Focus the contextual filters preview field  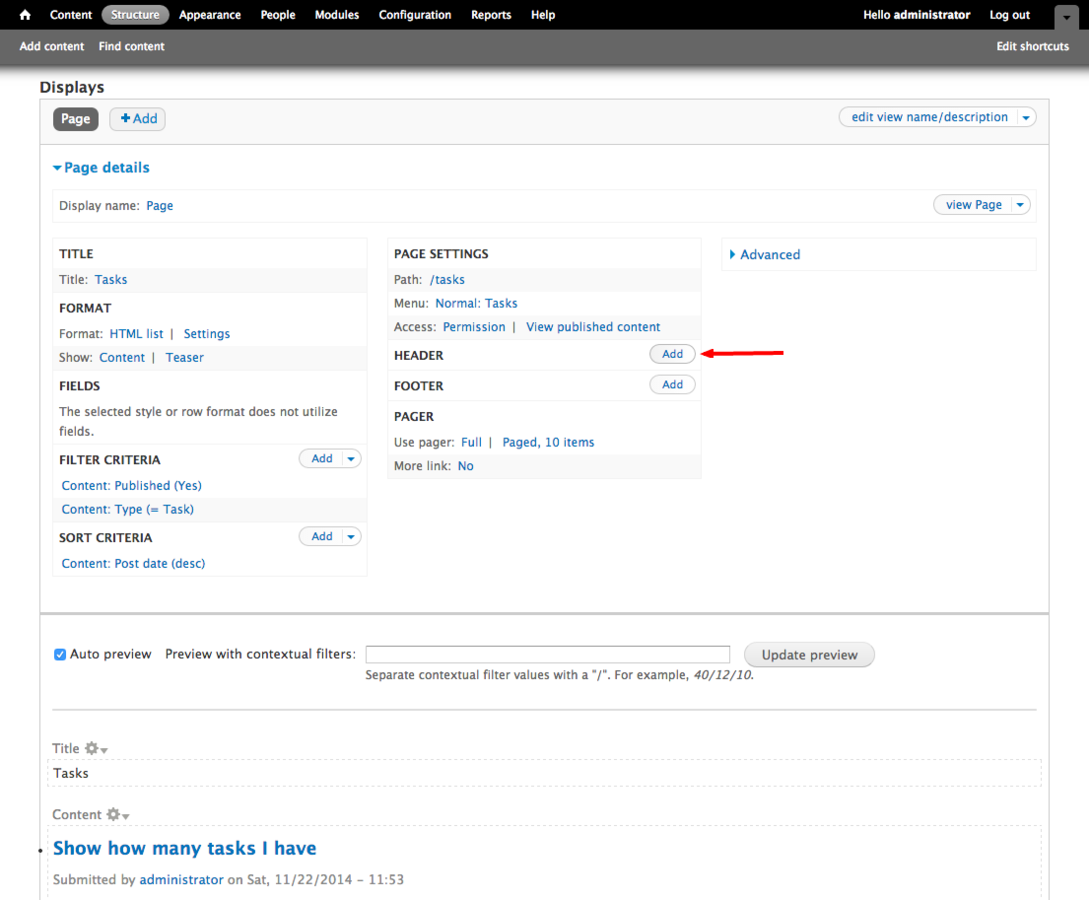[x=548, y=654]
